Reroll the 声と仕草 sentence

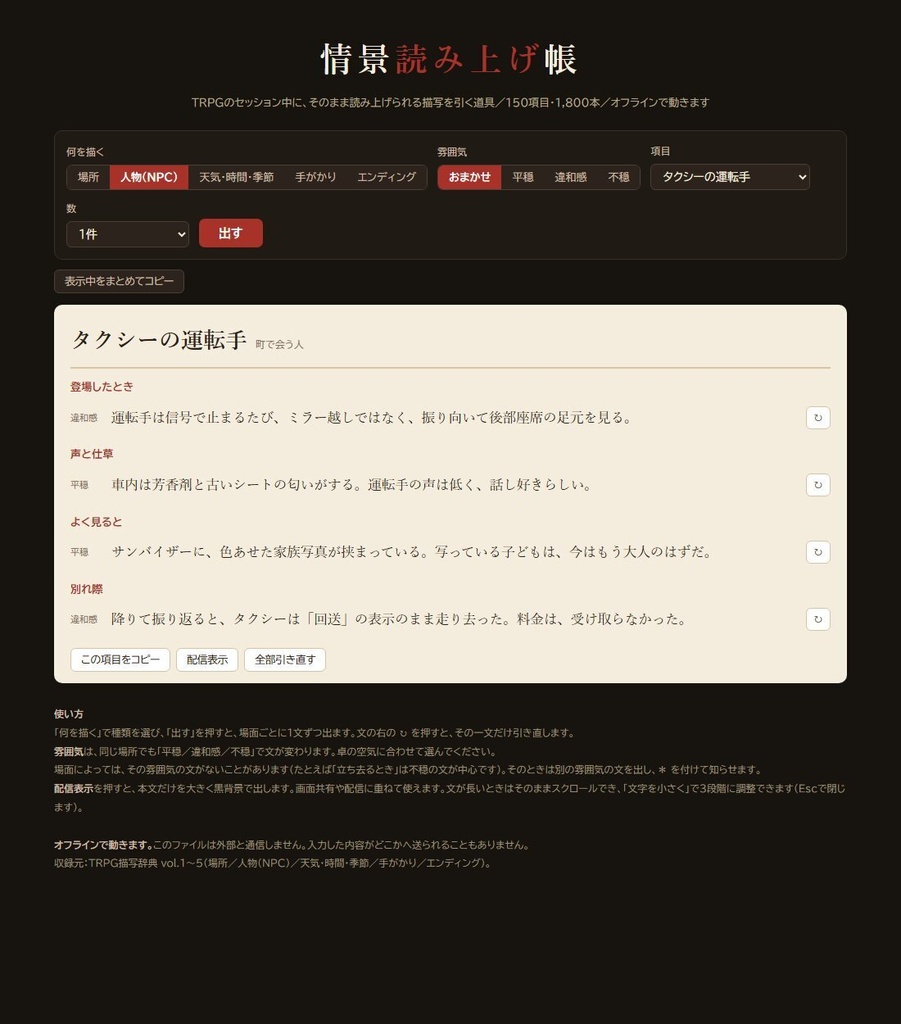click(817, 485)
